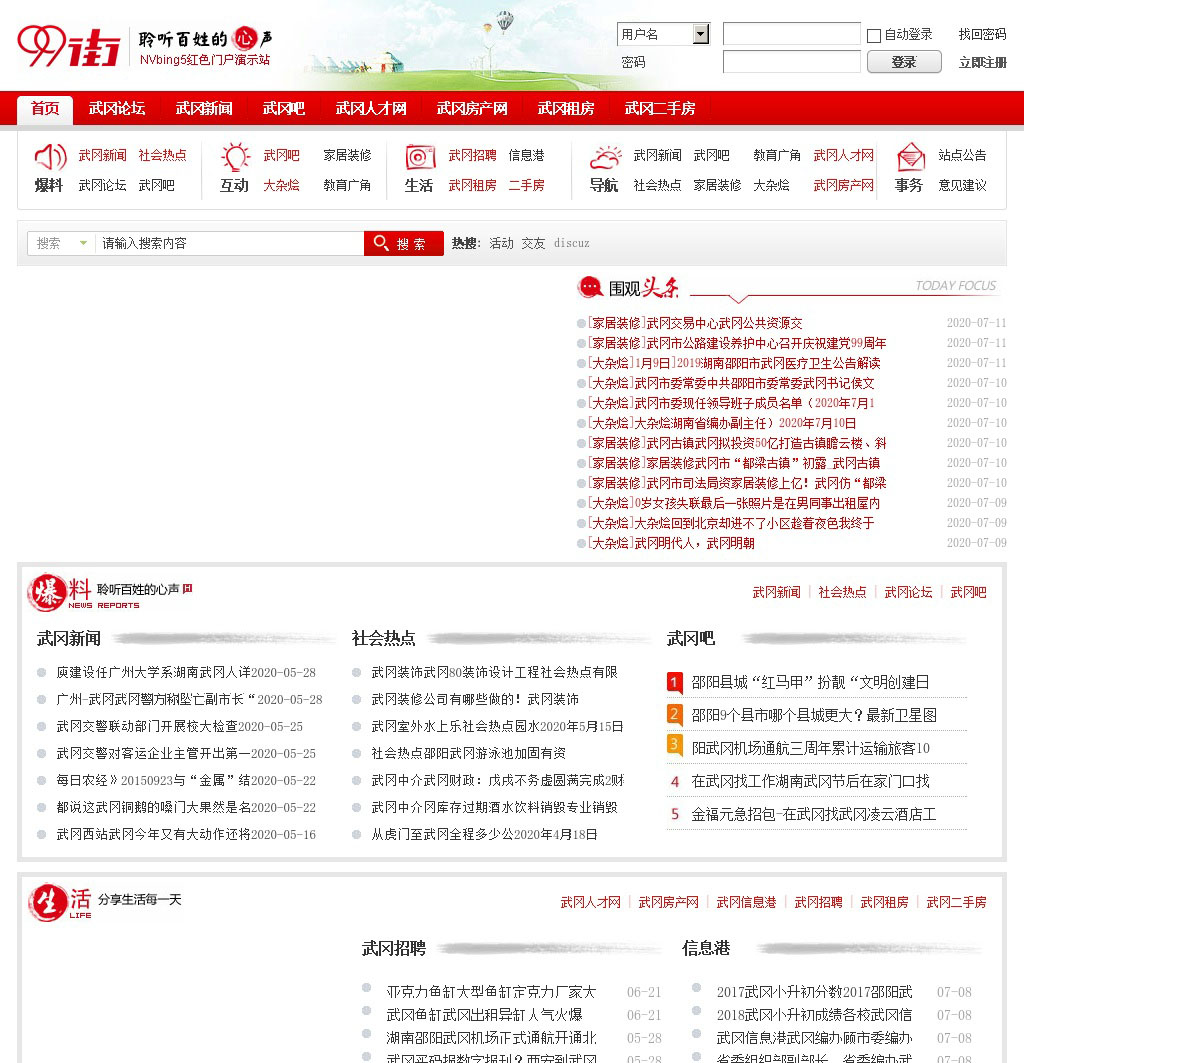Click the 生活 camera icon

tap(420, 157)
